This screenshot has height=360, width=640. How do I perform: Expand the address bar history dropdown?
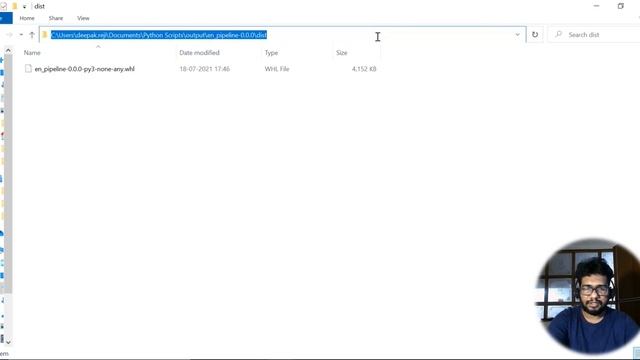tap(518, 35)
